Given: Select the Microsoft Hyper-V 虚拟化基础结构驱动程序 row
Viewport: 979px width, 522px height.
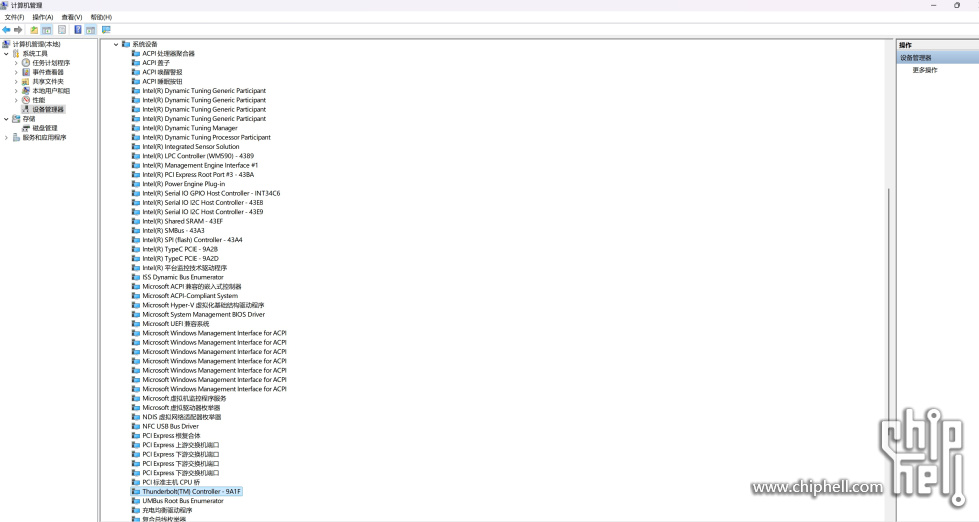Looking at the screenshot, I should point(203,305).
